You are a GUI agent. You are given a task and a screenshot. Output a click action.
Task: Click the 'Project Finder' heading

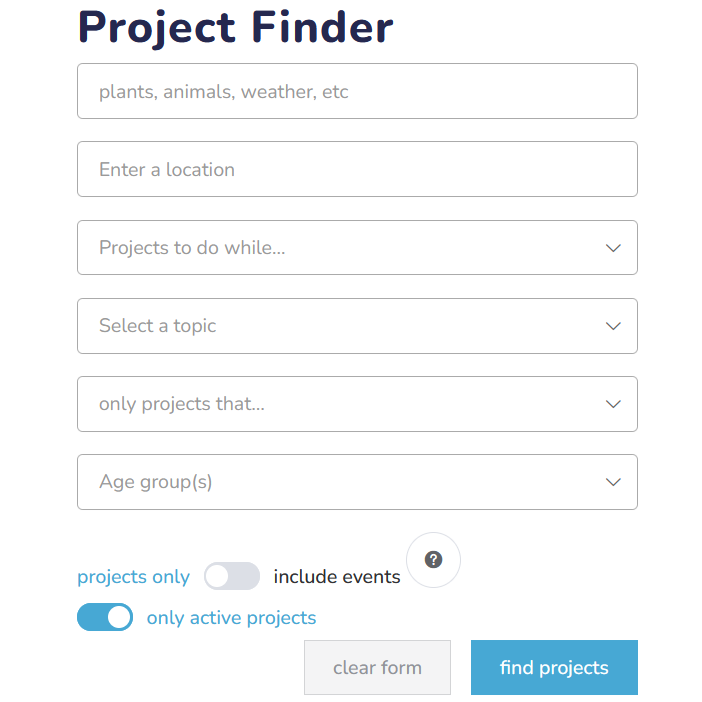pyautogui.click(x=236, y=27)
